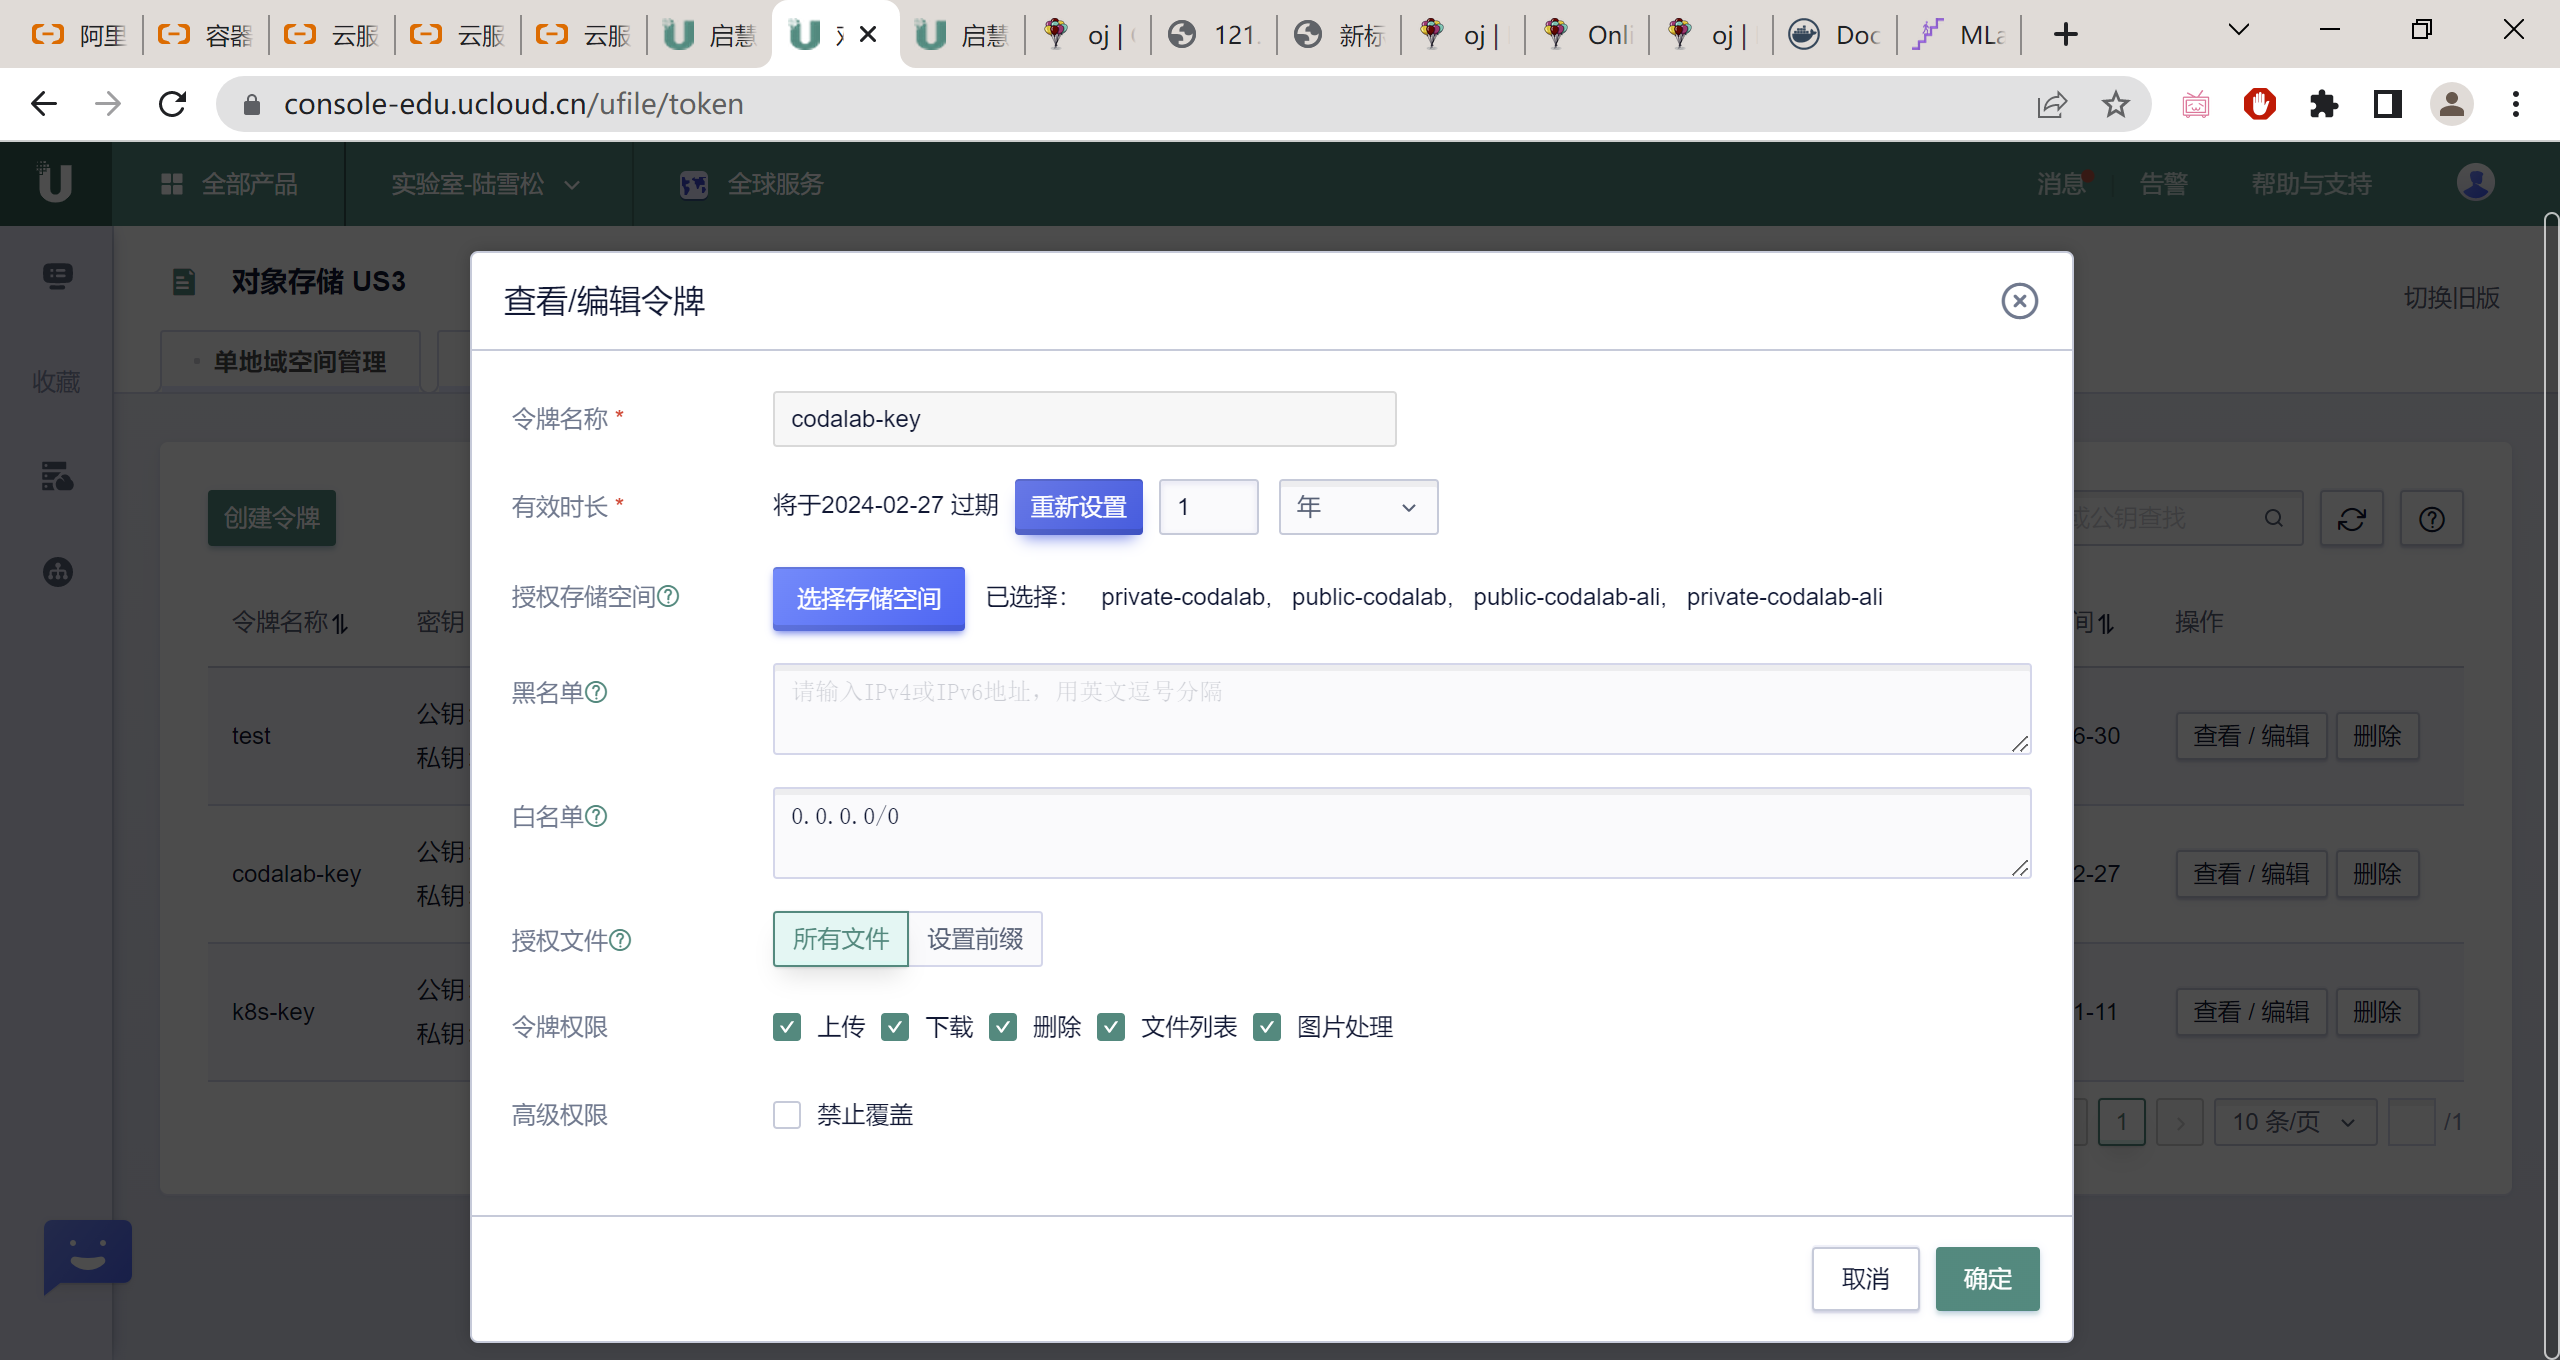This screenshot has width=2560, height=1360.
Task: Click the object storage document icon
Action: 183,282
